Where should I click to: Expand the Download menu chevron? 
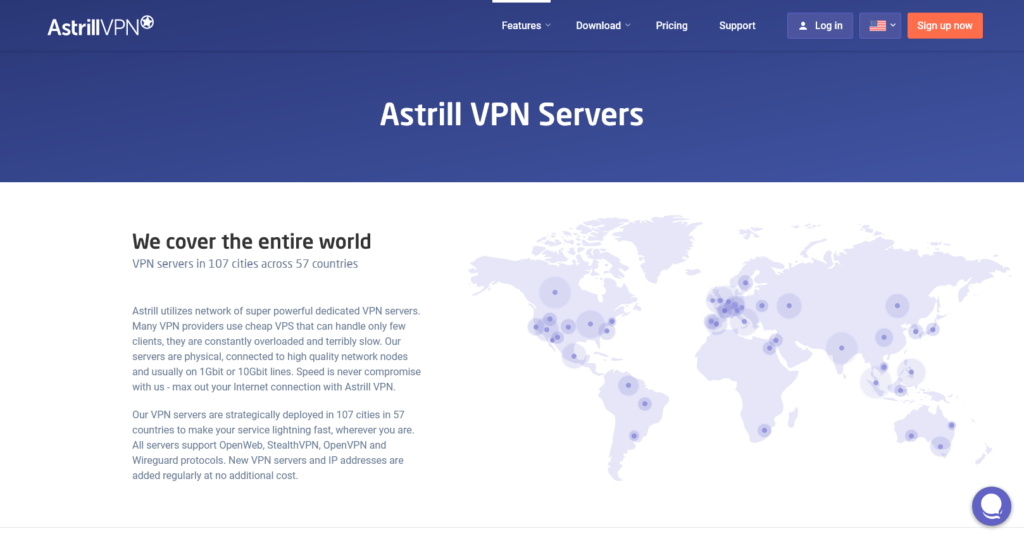pyautogui.click(x=628, y=25)
